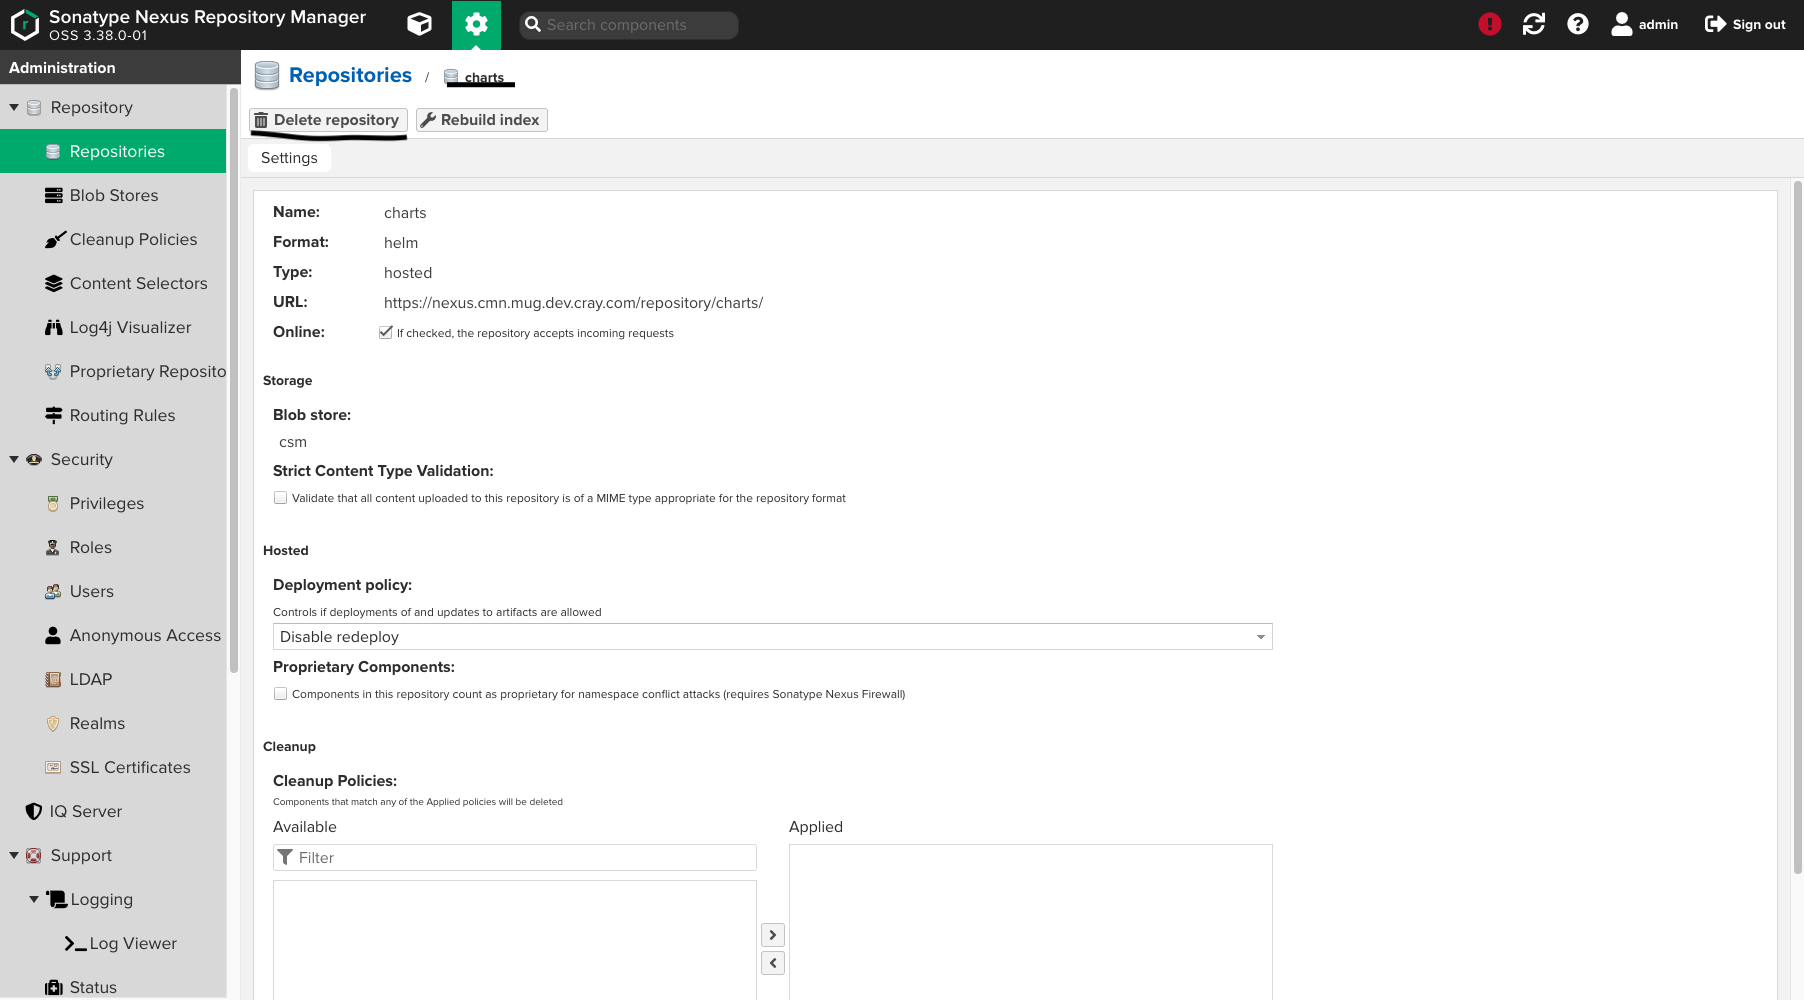Enable Strict Content Type Validation checkbox
Viewport: 1804px width, 1000px height.
click(x=280, y=497)
